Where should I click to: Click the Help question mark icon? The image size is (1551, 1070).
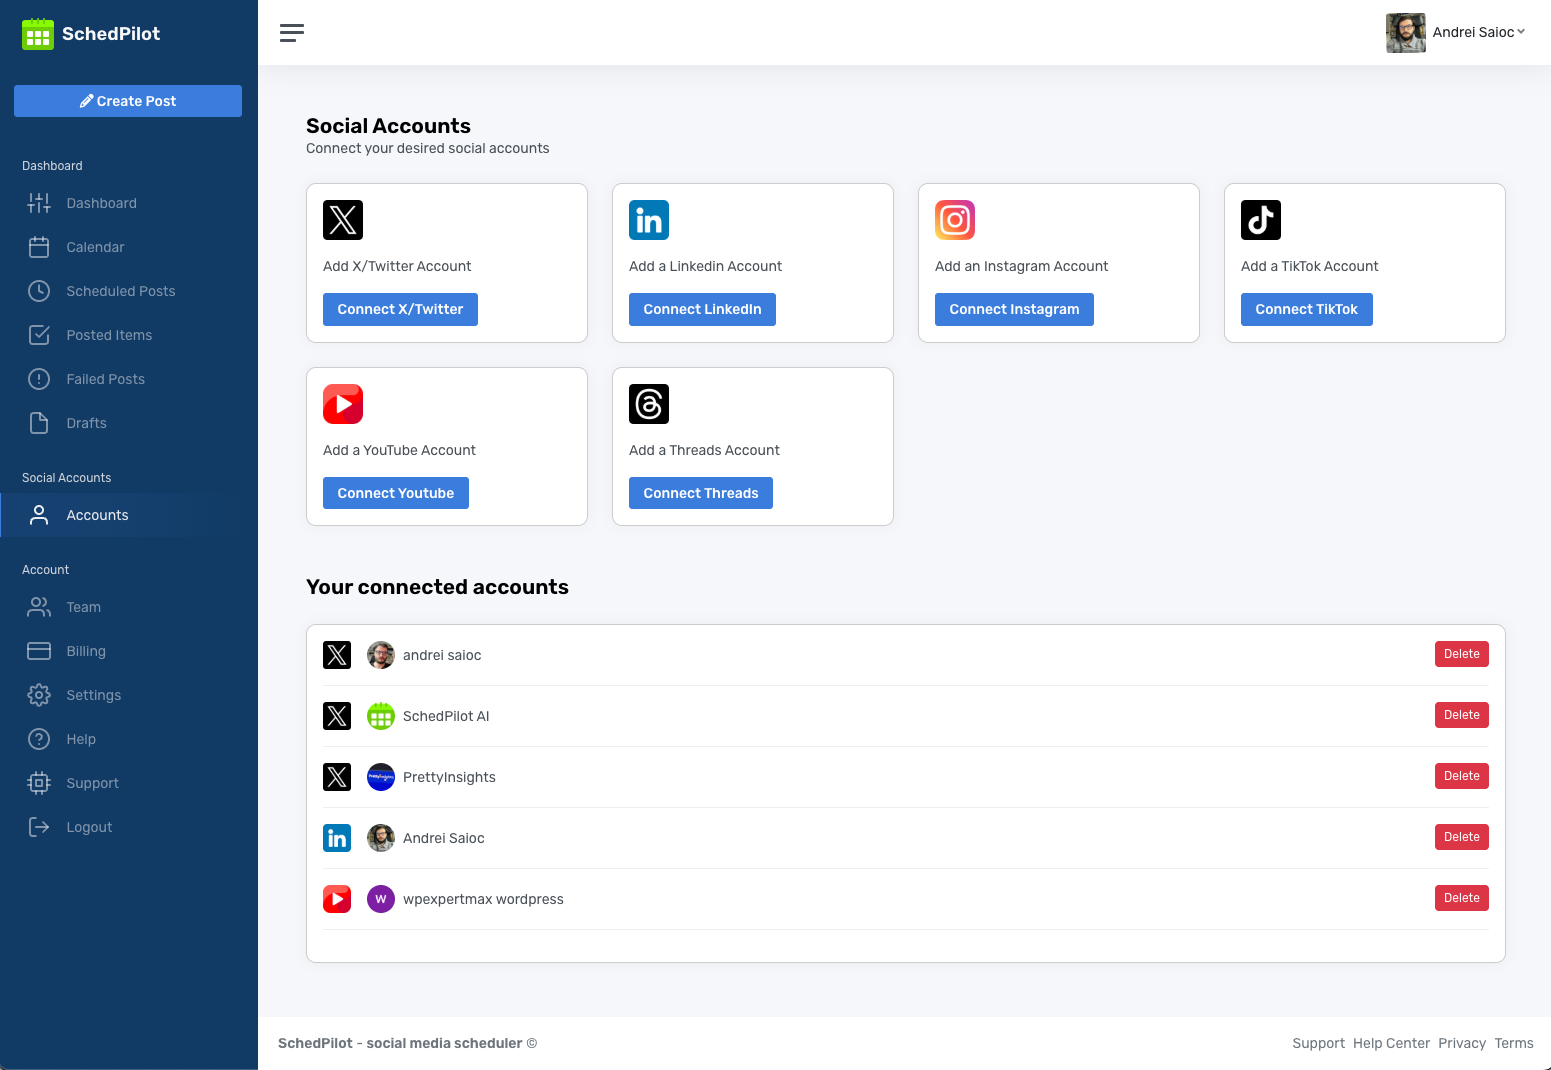pos(39,739)
